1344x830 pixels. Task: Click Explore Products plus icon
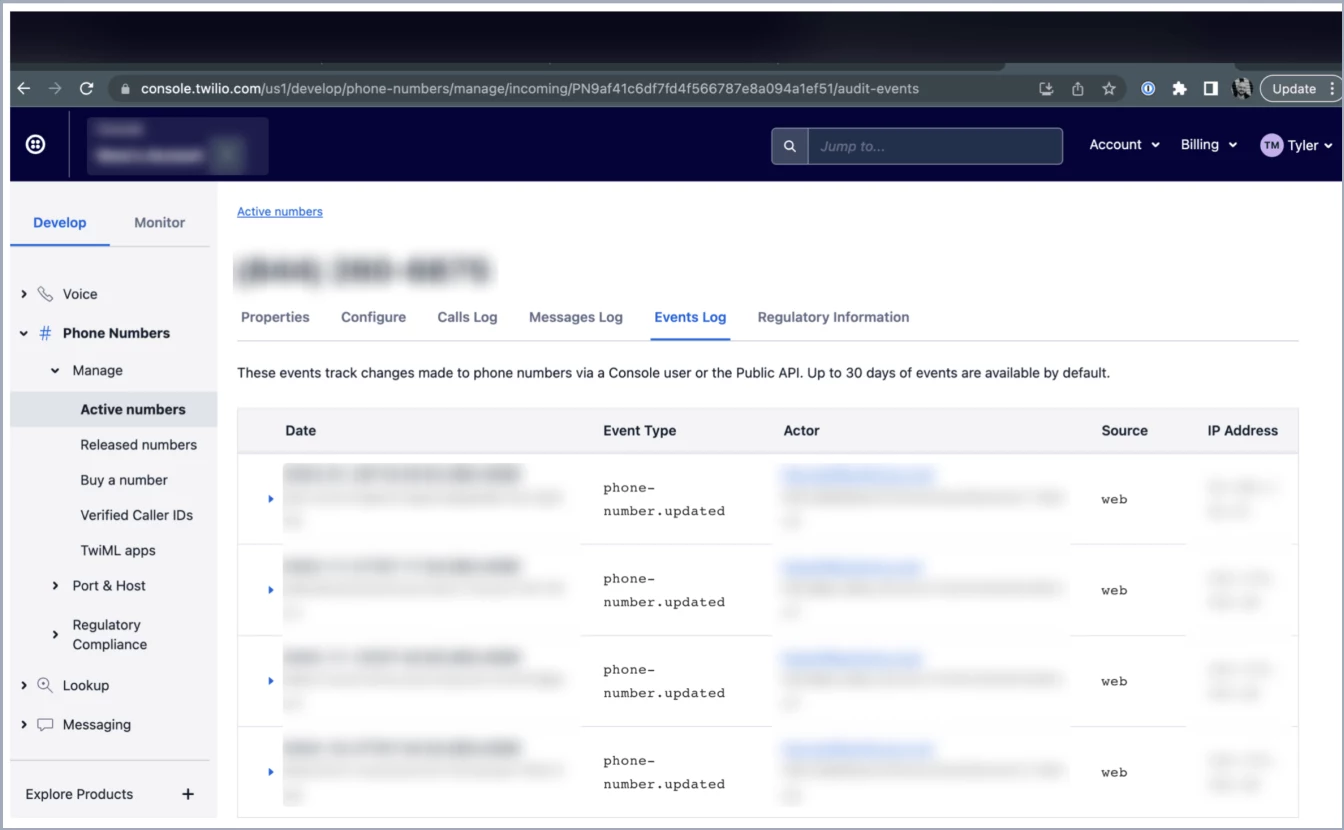187,794
